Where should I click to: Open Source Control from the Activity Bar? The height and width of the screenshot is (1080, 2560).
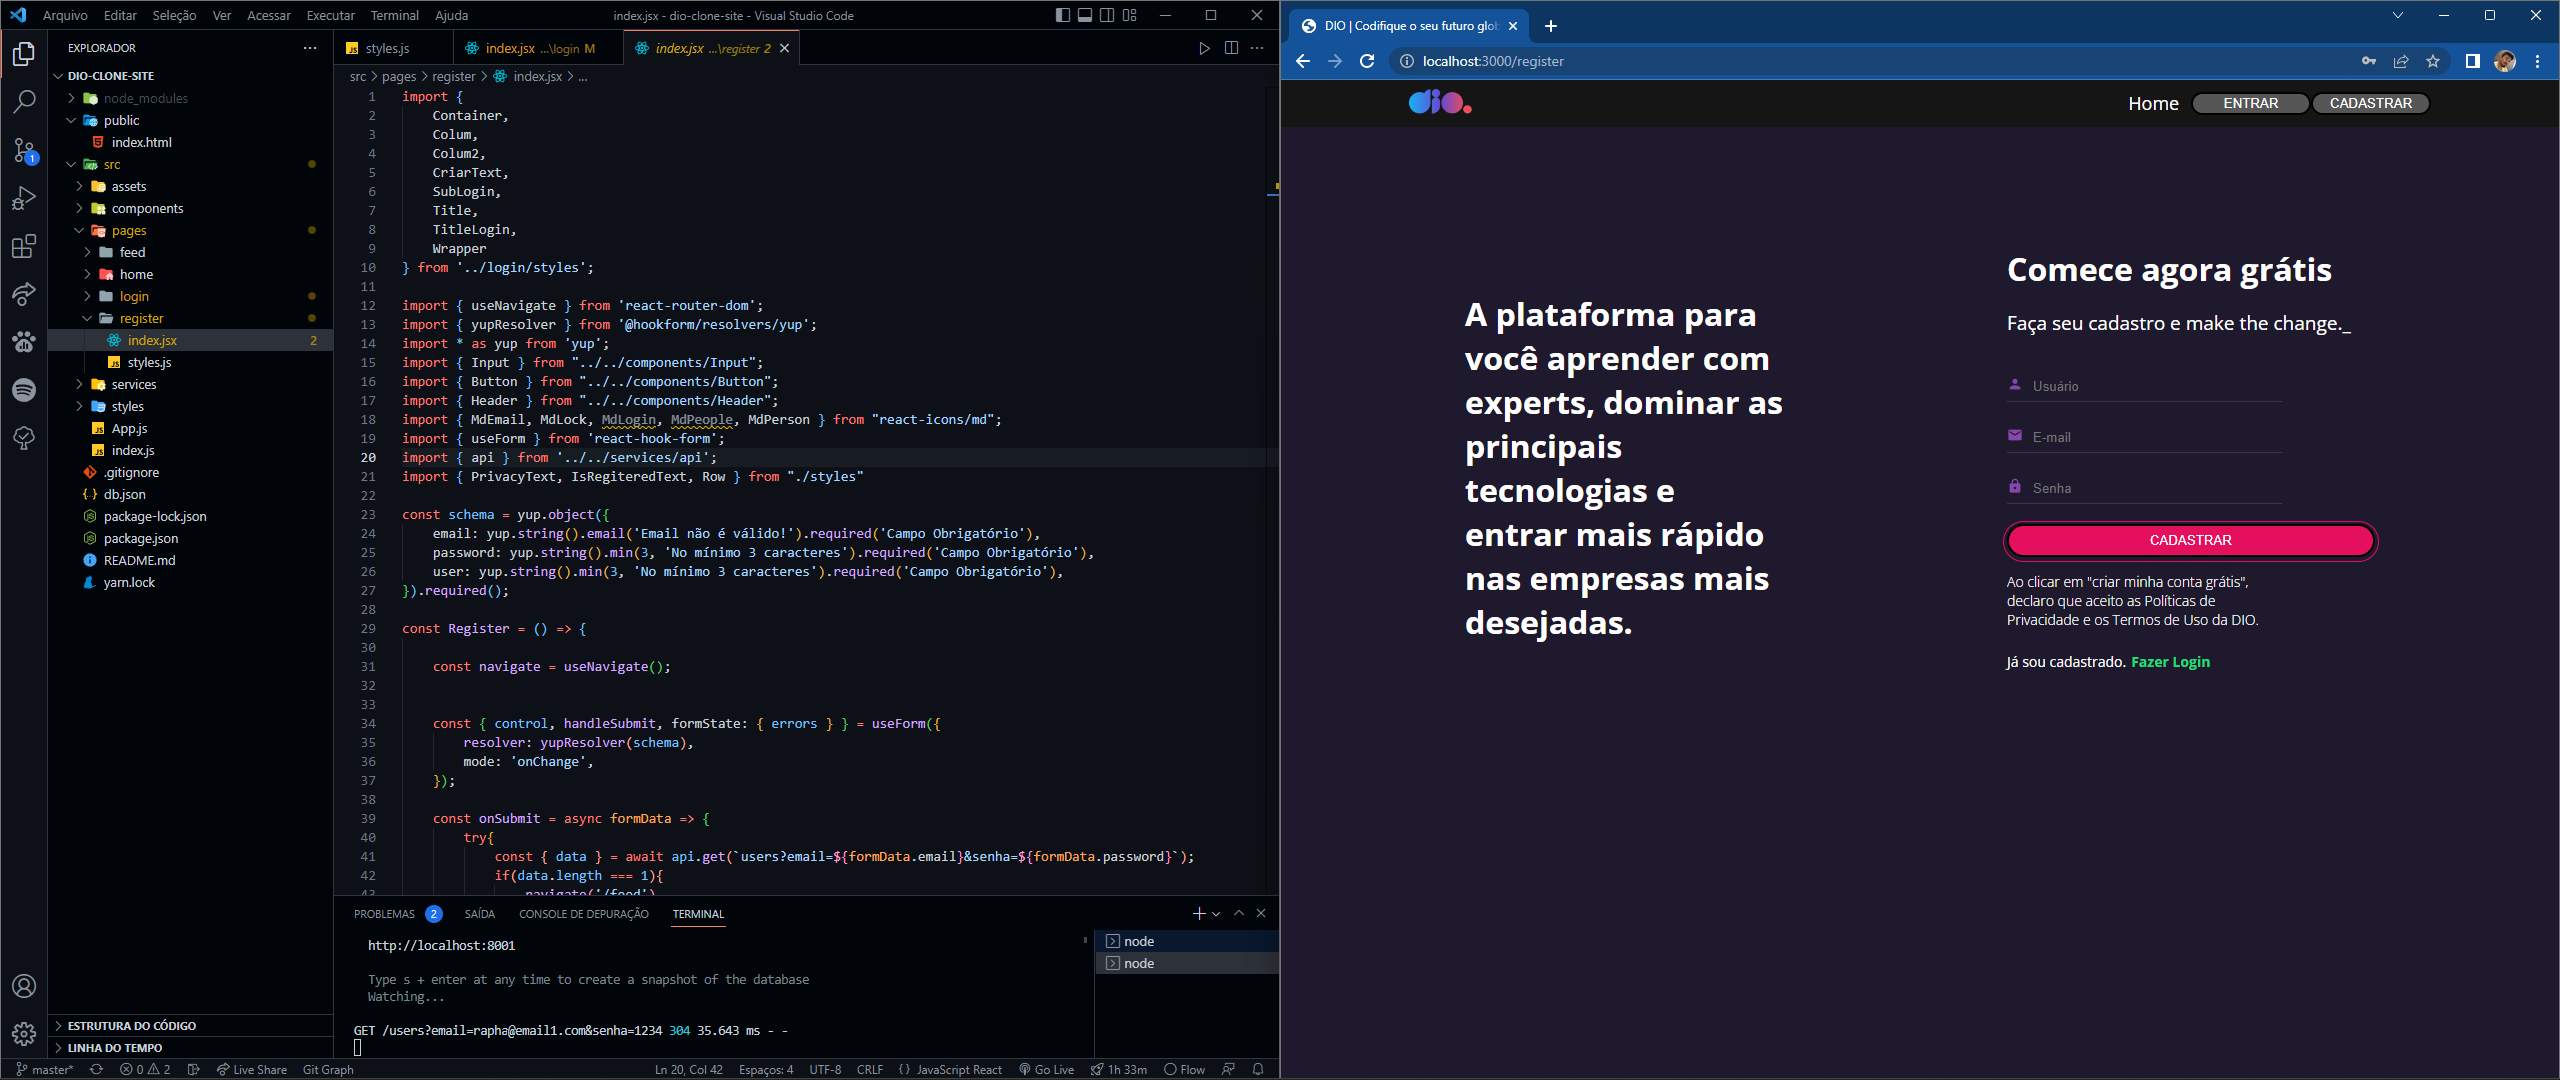pos(24,149)
